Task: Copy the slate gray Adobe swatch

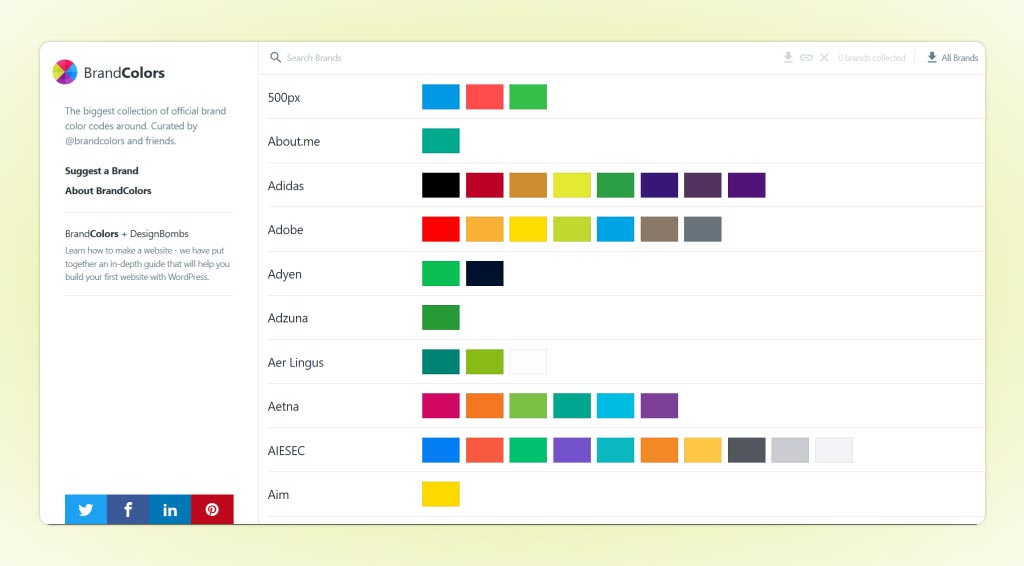Action: pos(703,229)
